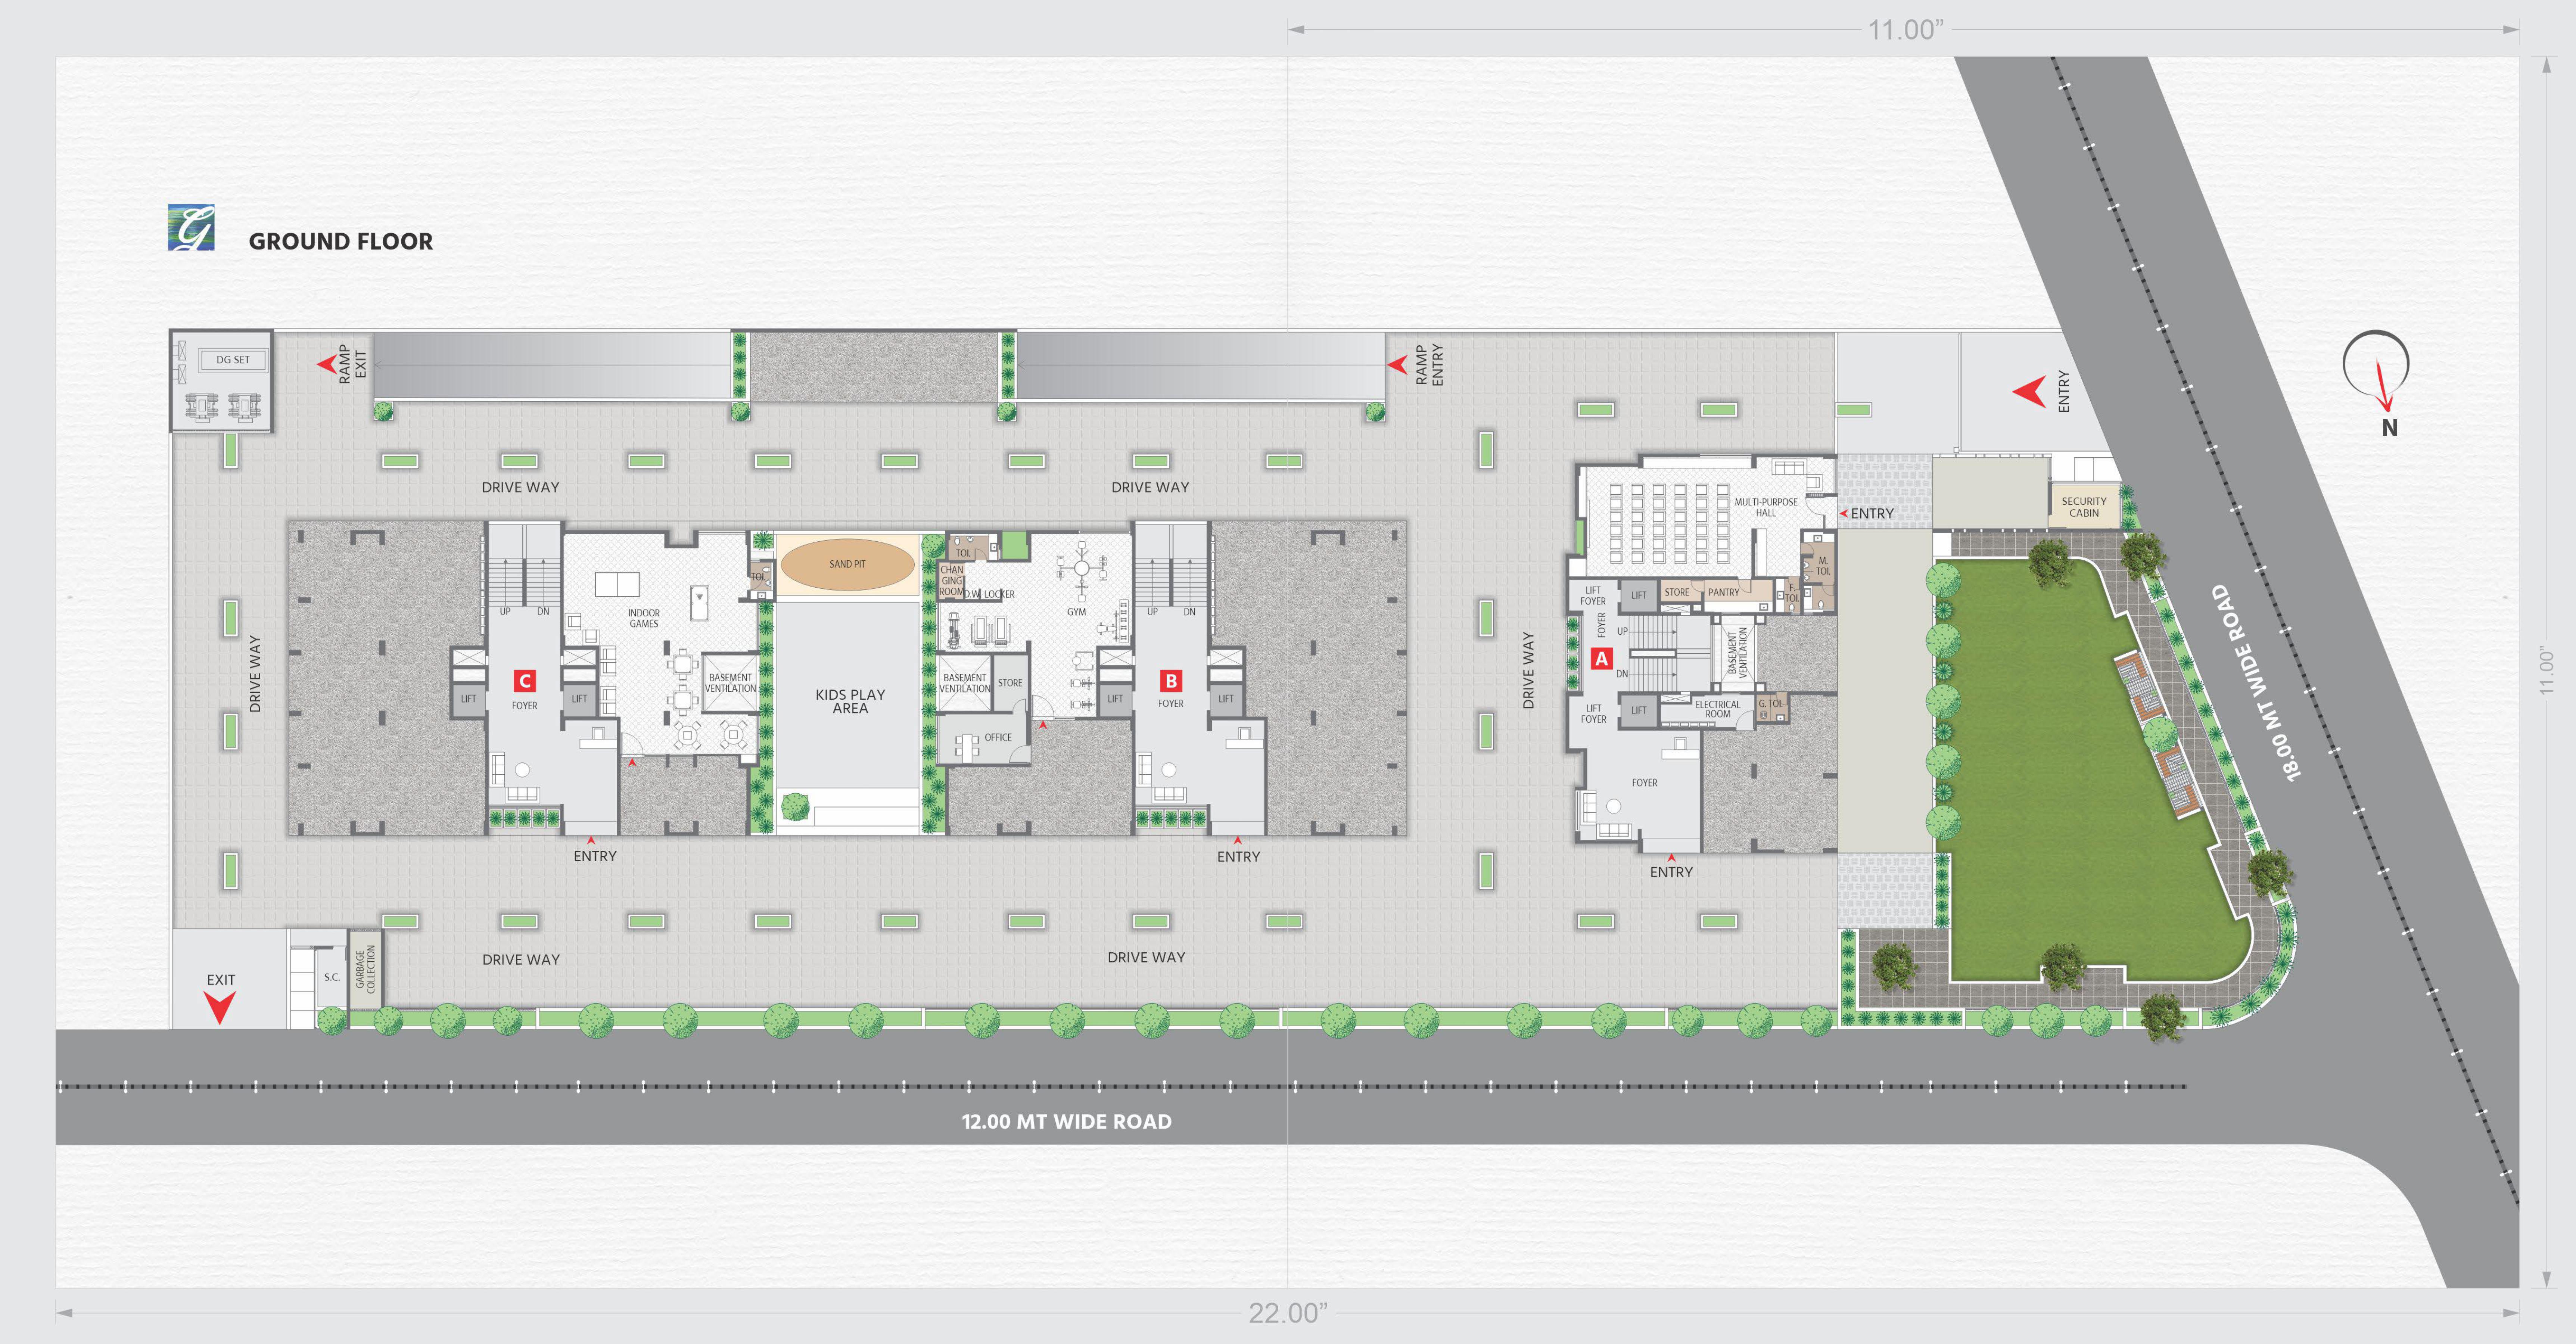The height and width of the screenshot is (1344, 2576).
Task: Click the ENTRY label below block A foyer
Action: pos(1671,872)
